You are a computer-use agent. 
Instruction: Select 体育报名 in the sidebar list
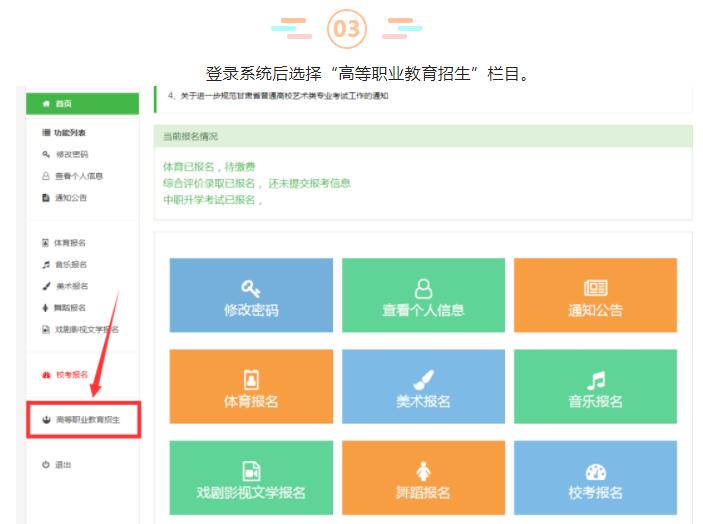pyautogui.click(x=70, y=243)
